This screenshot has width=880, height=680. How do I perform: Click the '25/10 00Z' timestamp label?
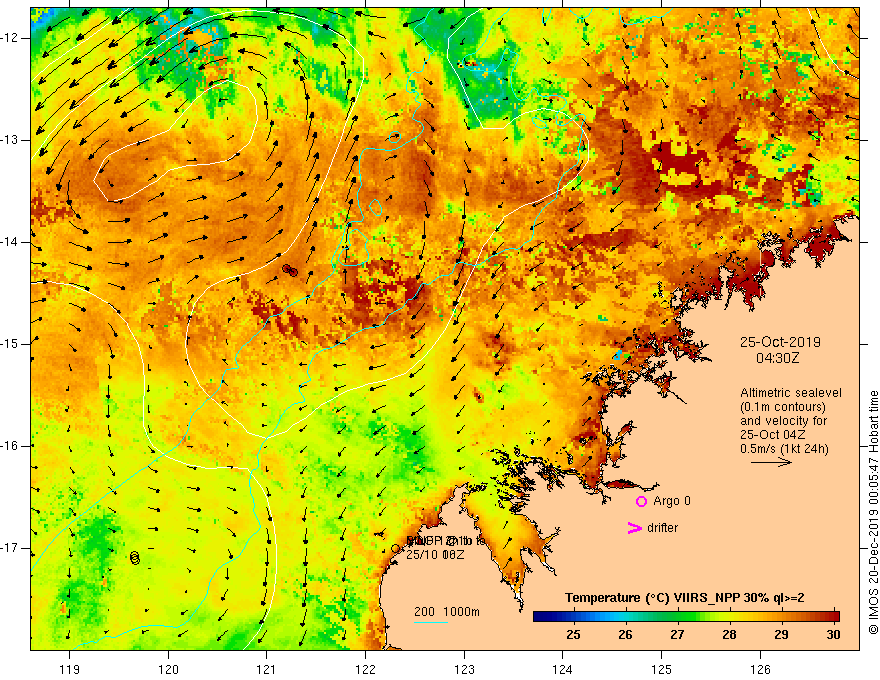(435, 555)
